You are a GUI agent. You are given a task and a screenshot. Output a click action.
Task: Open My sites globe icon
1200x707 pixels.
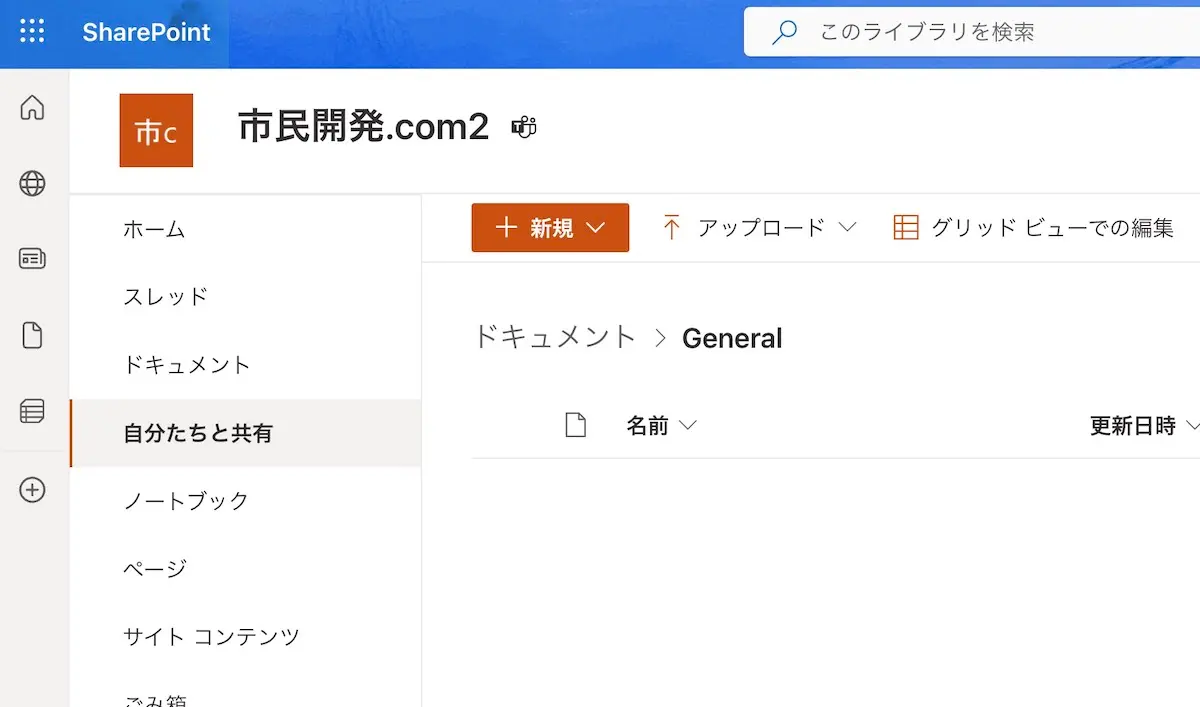pos(32,183)
